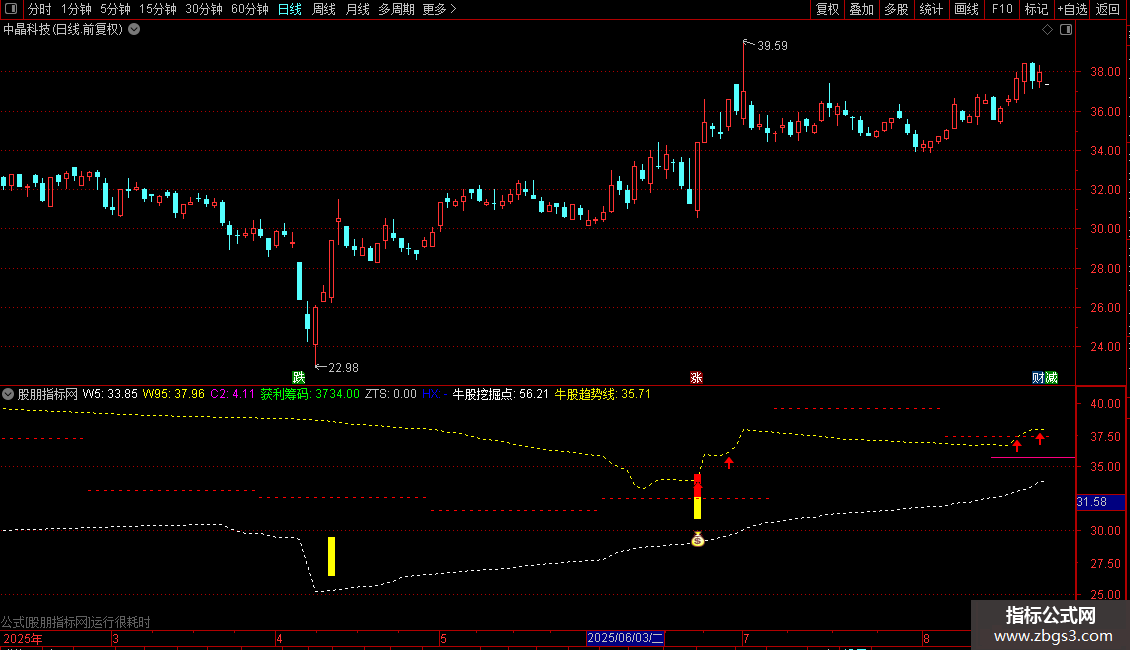
Task: Switch to the 60分钟 period
Action: pos(250,9)
